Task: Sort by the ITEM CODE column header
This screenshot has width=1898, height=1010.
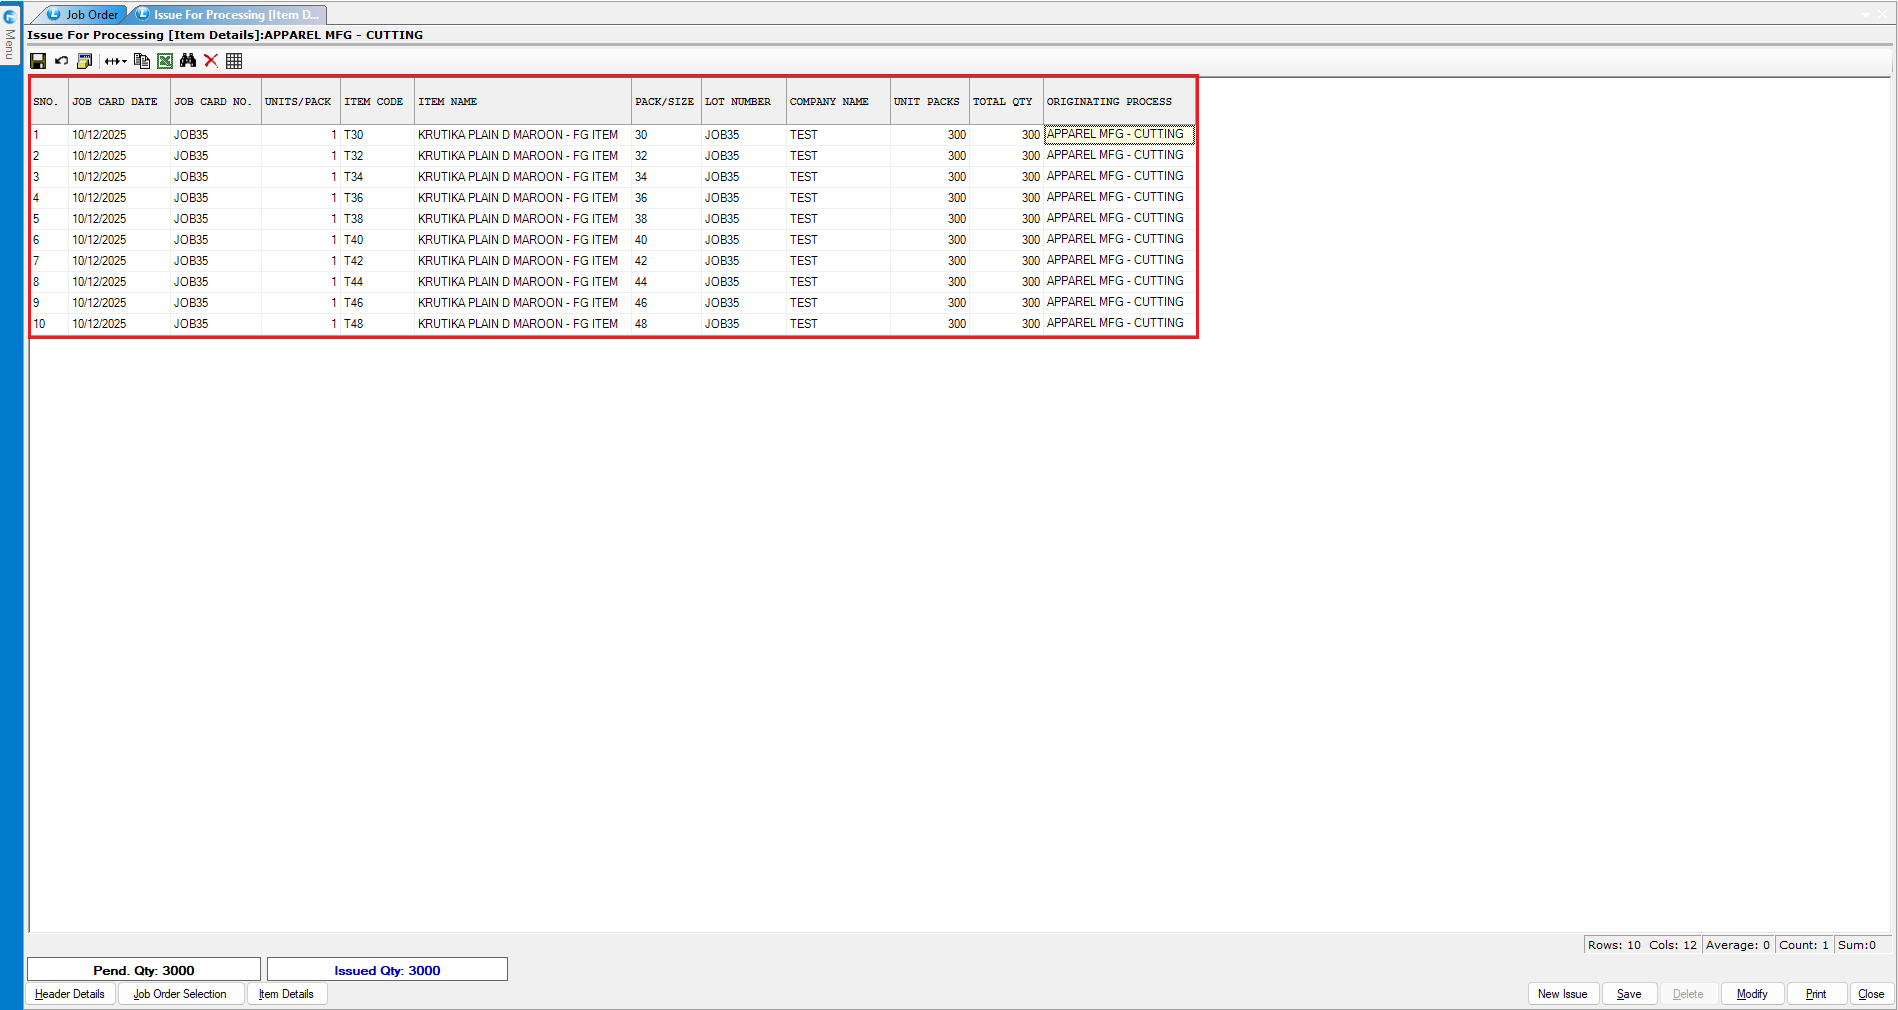Action: click(374, 102)
